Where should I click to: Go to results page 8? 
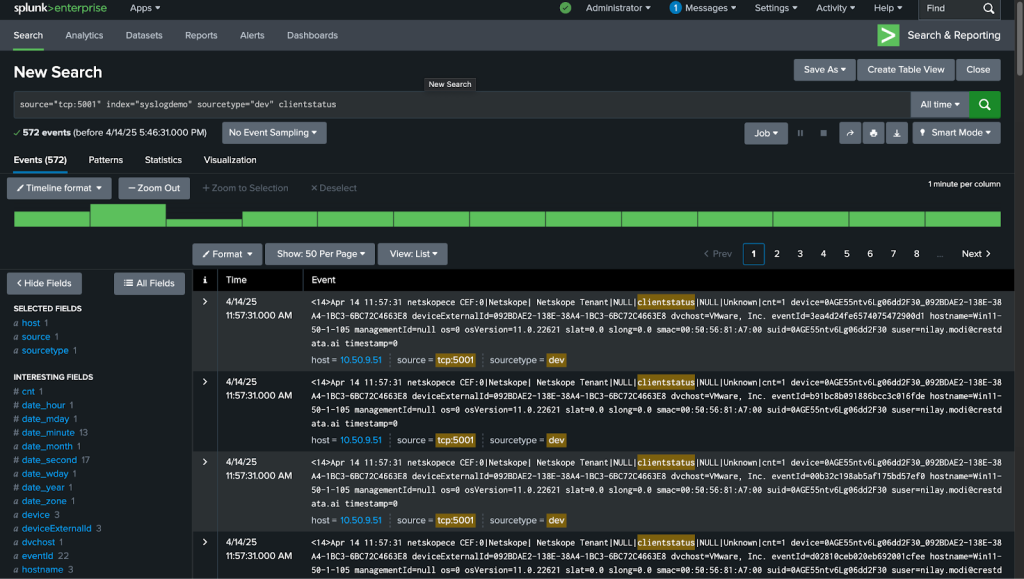[x=916, y=254]
